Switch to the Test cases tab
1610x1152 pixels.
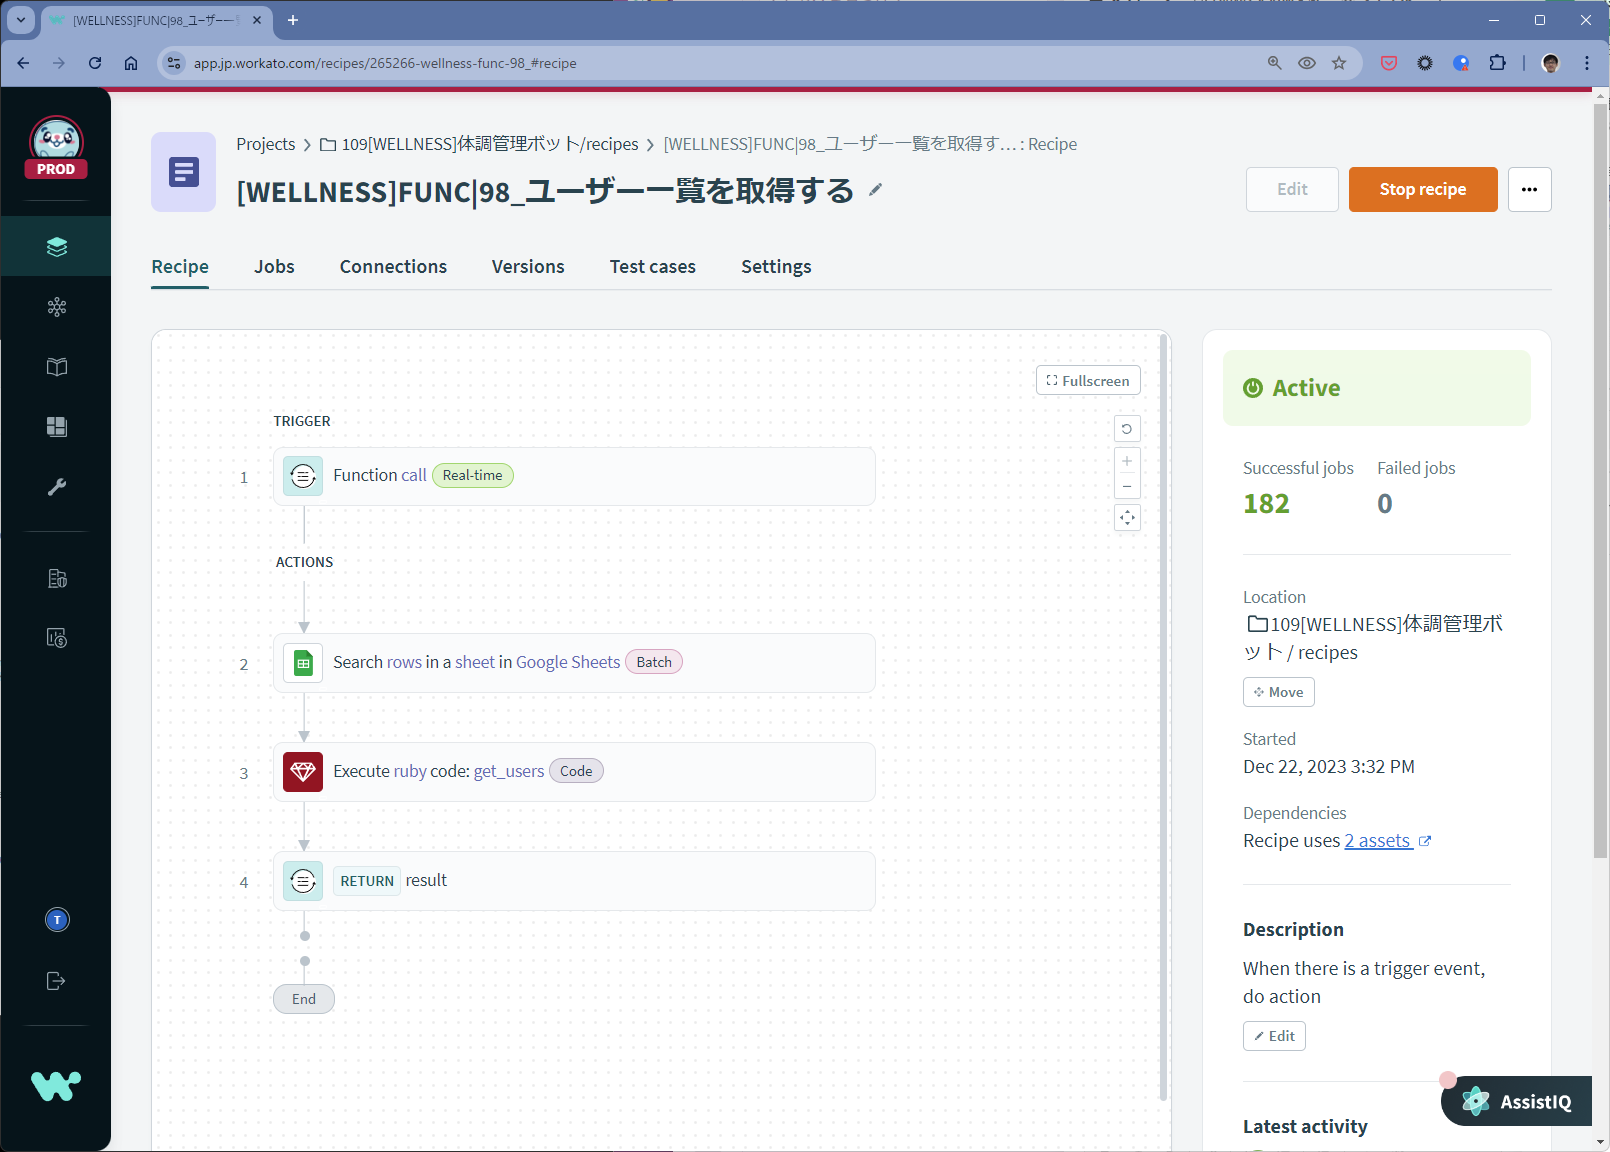(x=653, y=267)
